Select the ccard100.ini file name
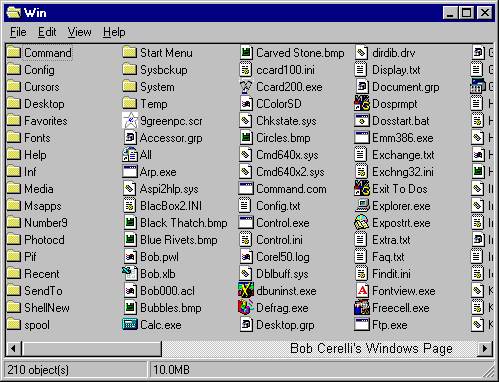 (x=285, y=70)
